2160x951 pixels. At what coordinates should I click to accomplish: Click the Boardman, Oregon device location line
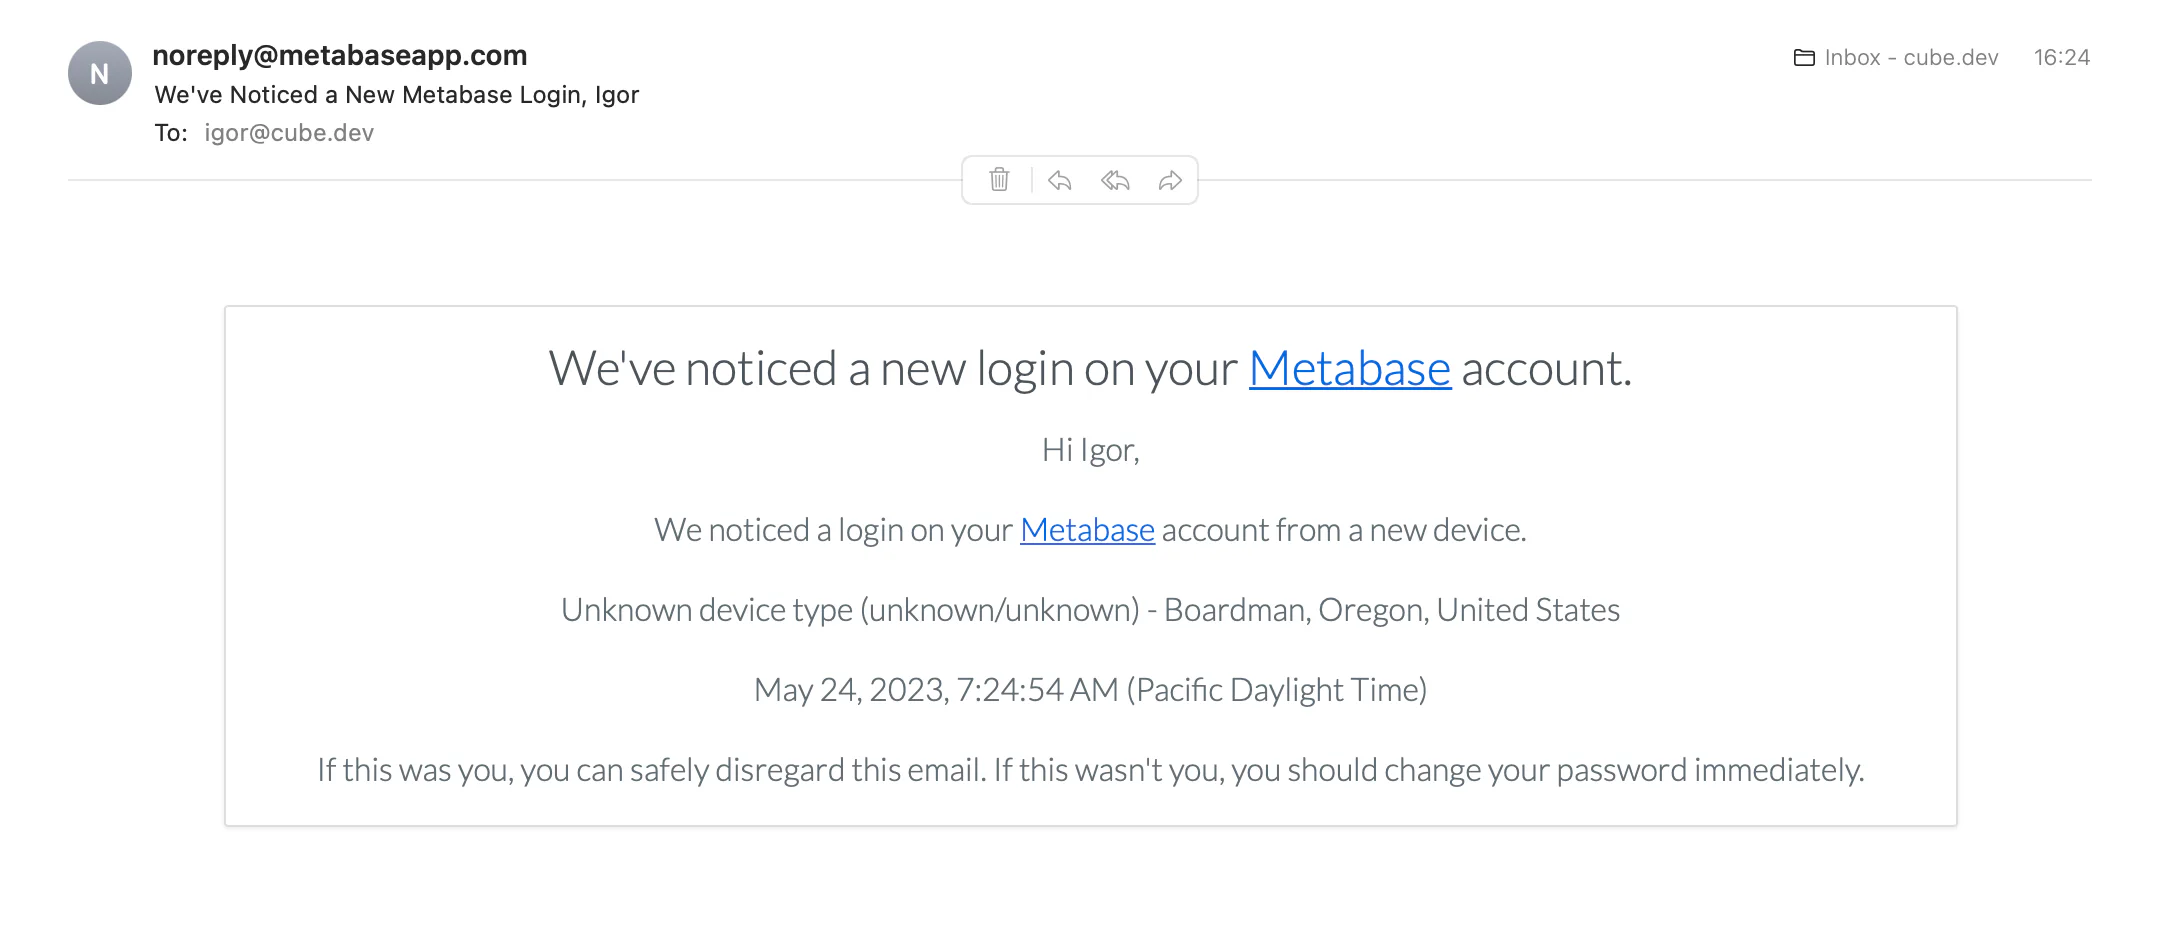1090,610
